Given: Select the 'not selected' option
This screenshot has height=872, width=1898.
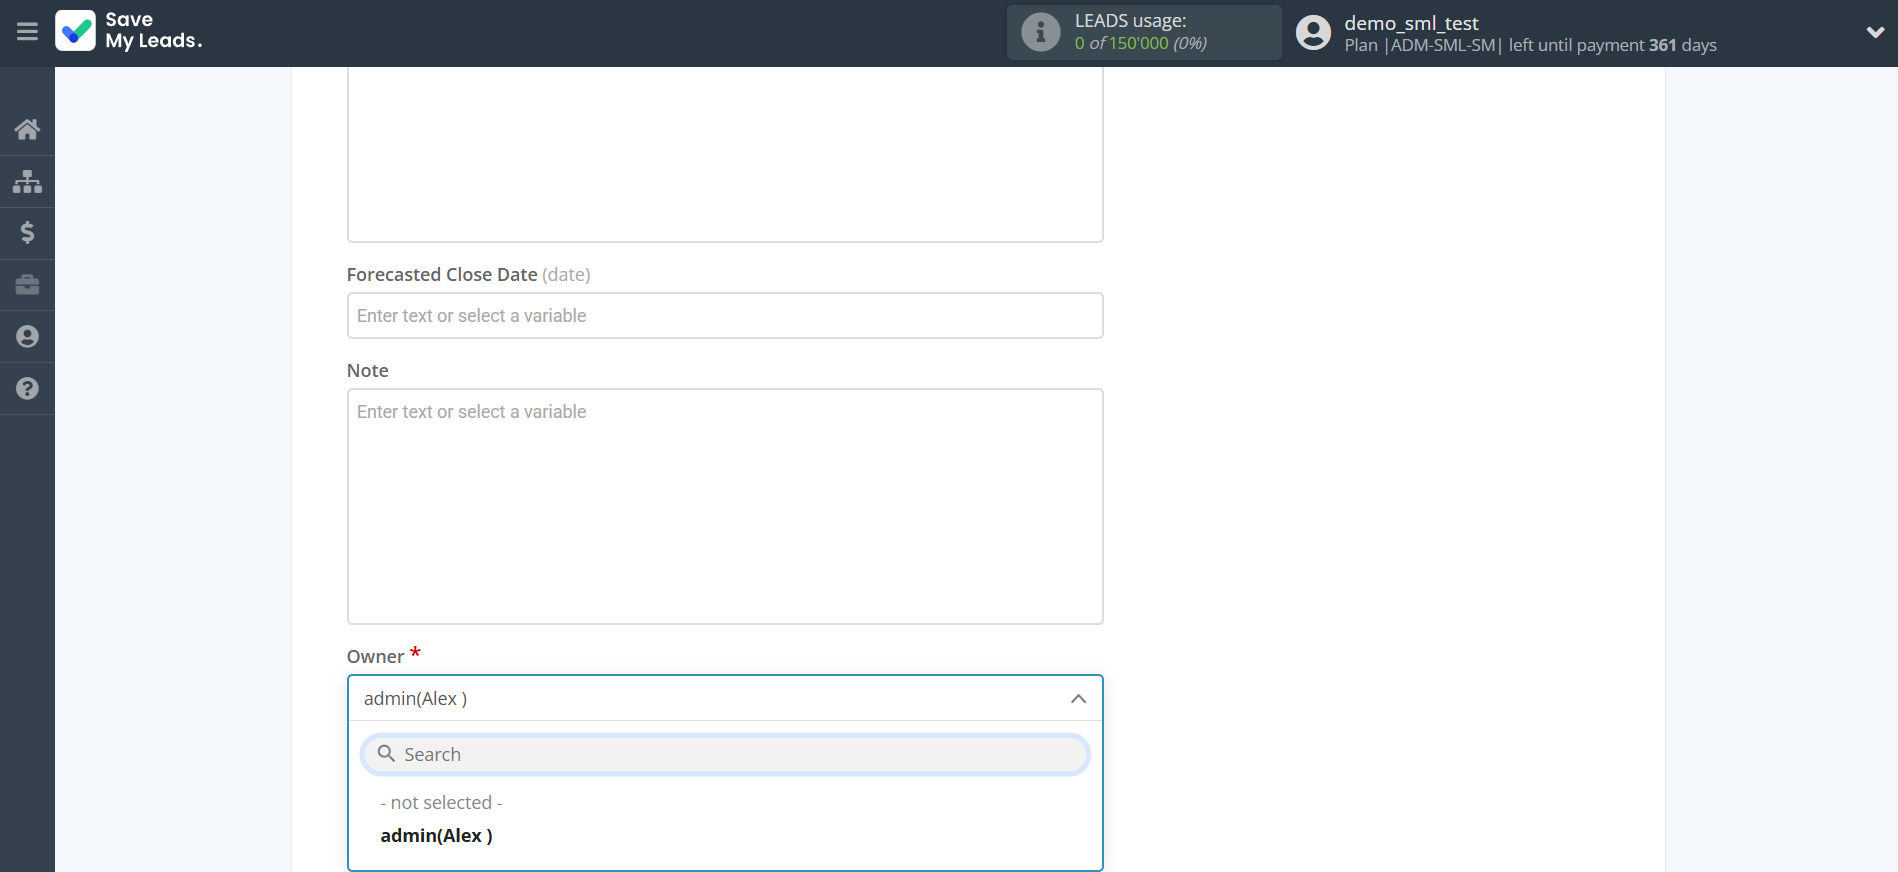Looking at the screenshot, I should (x=441, y=803).
